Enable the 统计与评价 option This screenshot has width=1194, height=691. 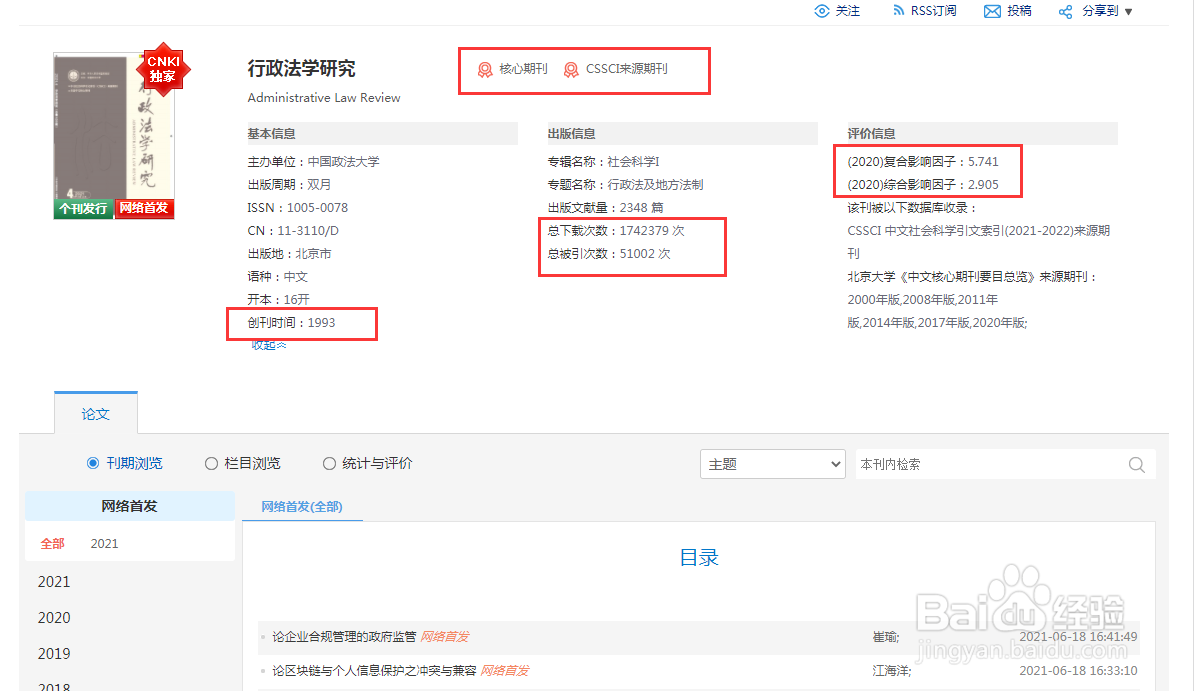point(329,463)
